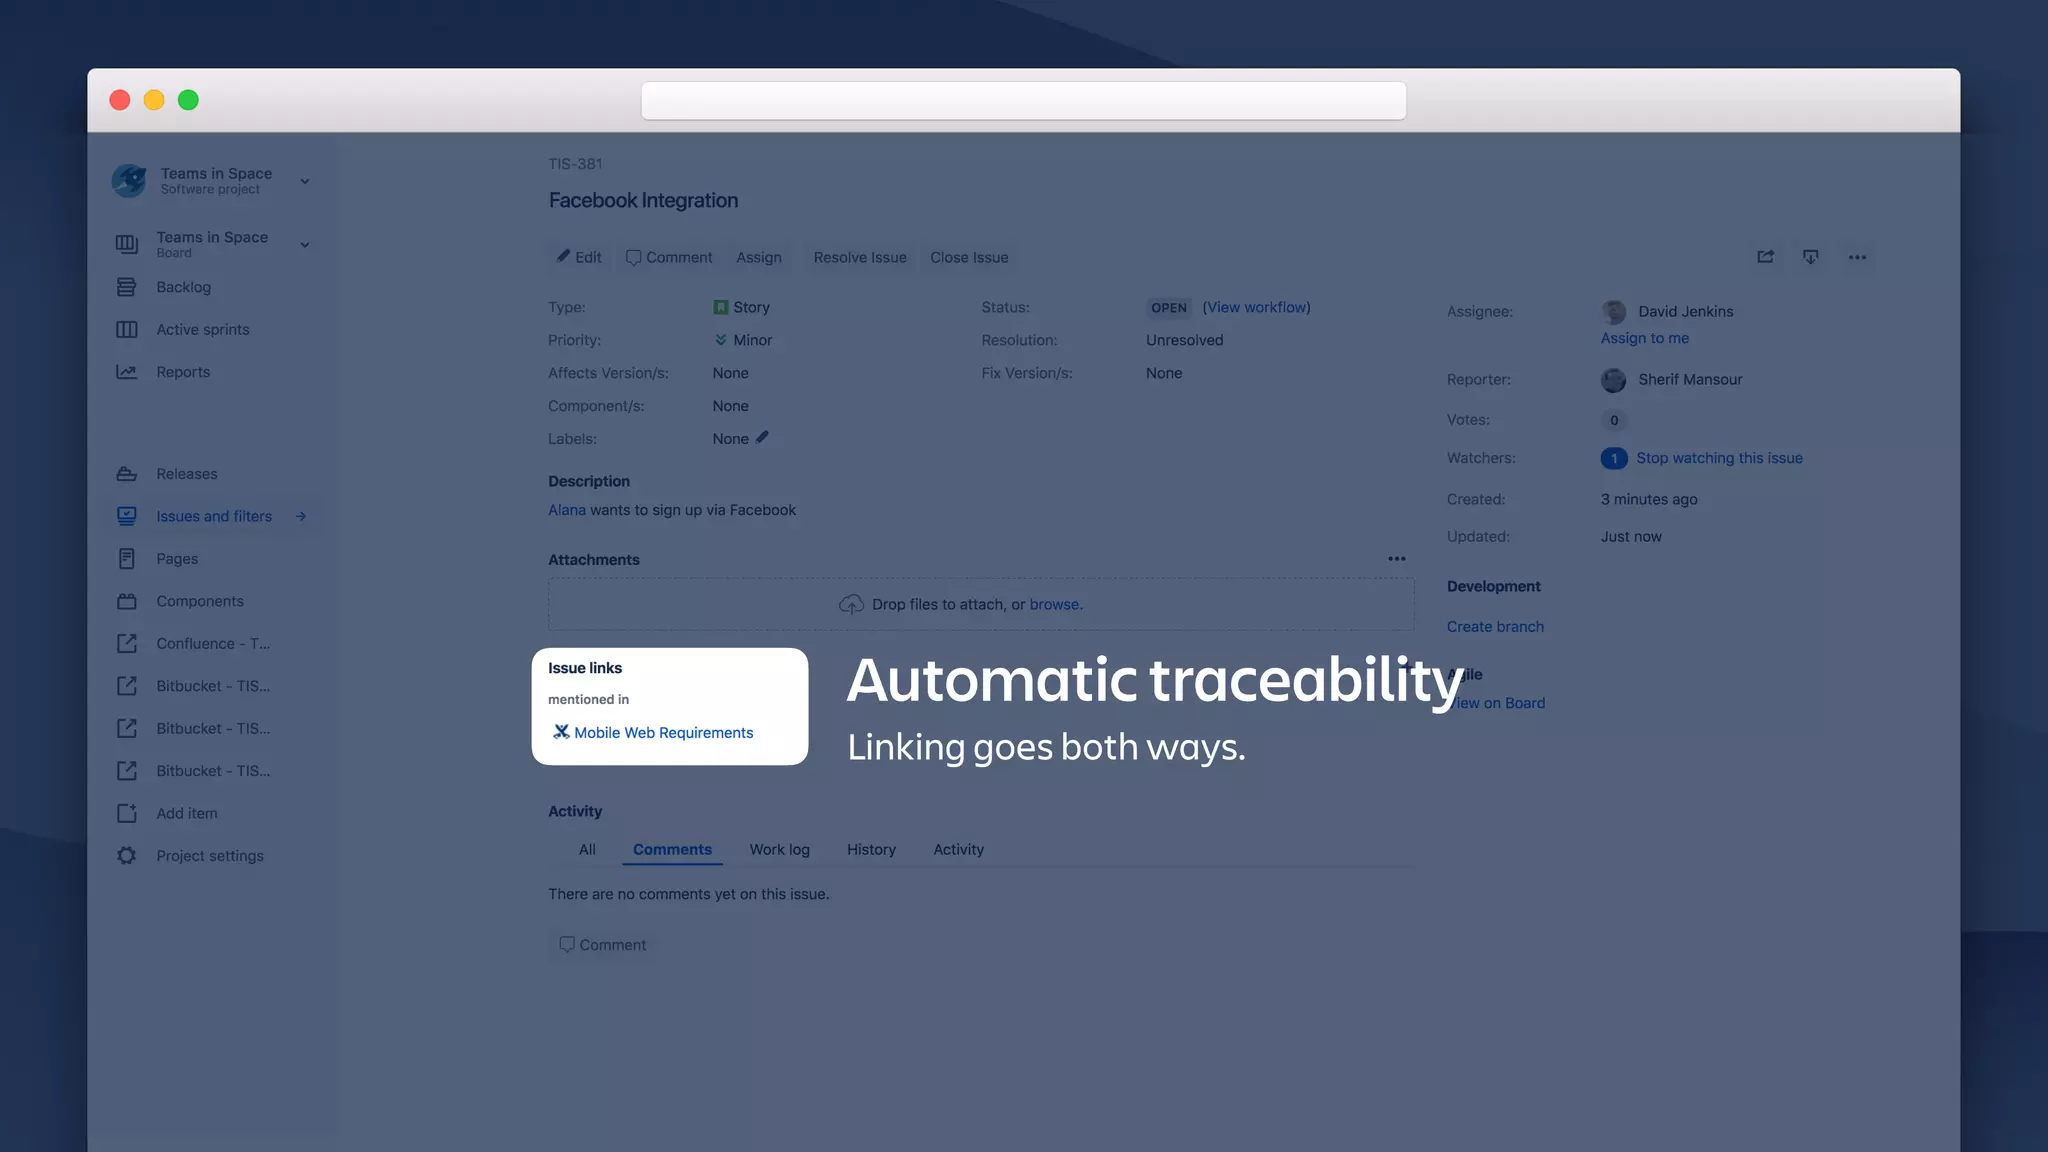Click the Project settings sidebar label

pos(210,856)
